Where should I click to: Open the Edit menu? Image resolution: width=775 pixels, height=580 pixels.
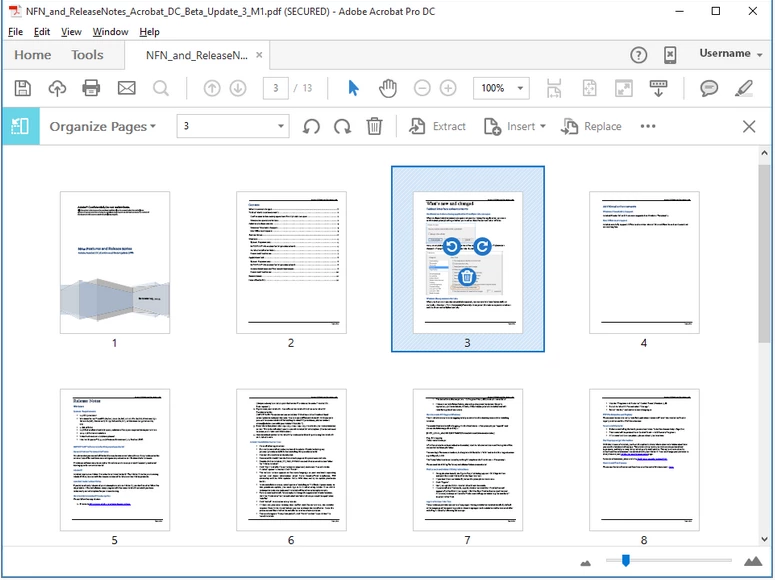(42, 32)
